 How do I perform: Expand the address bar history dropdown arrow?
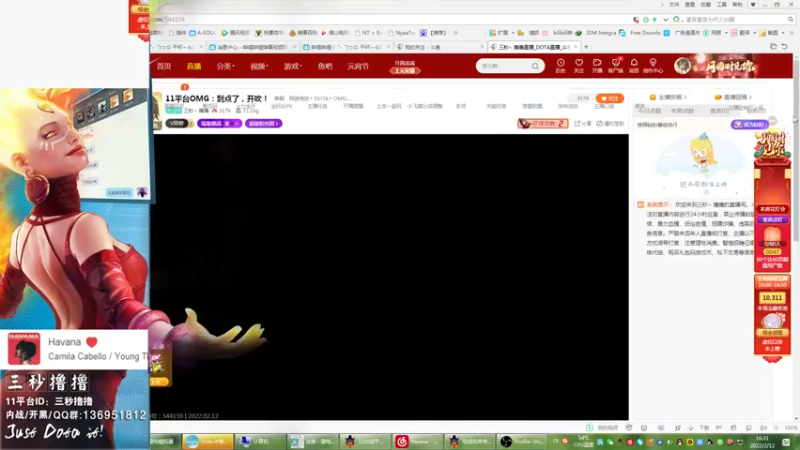(x=665, y=19)
